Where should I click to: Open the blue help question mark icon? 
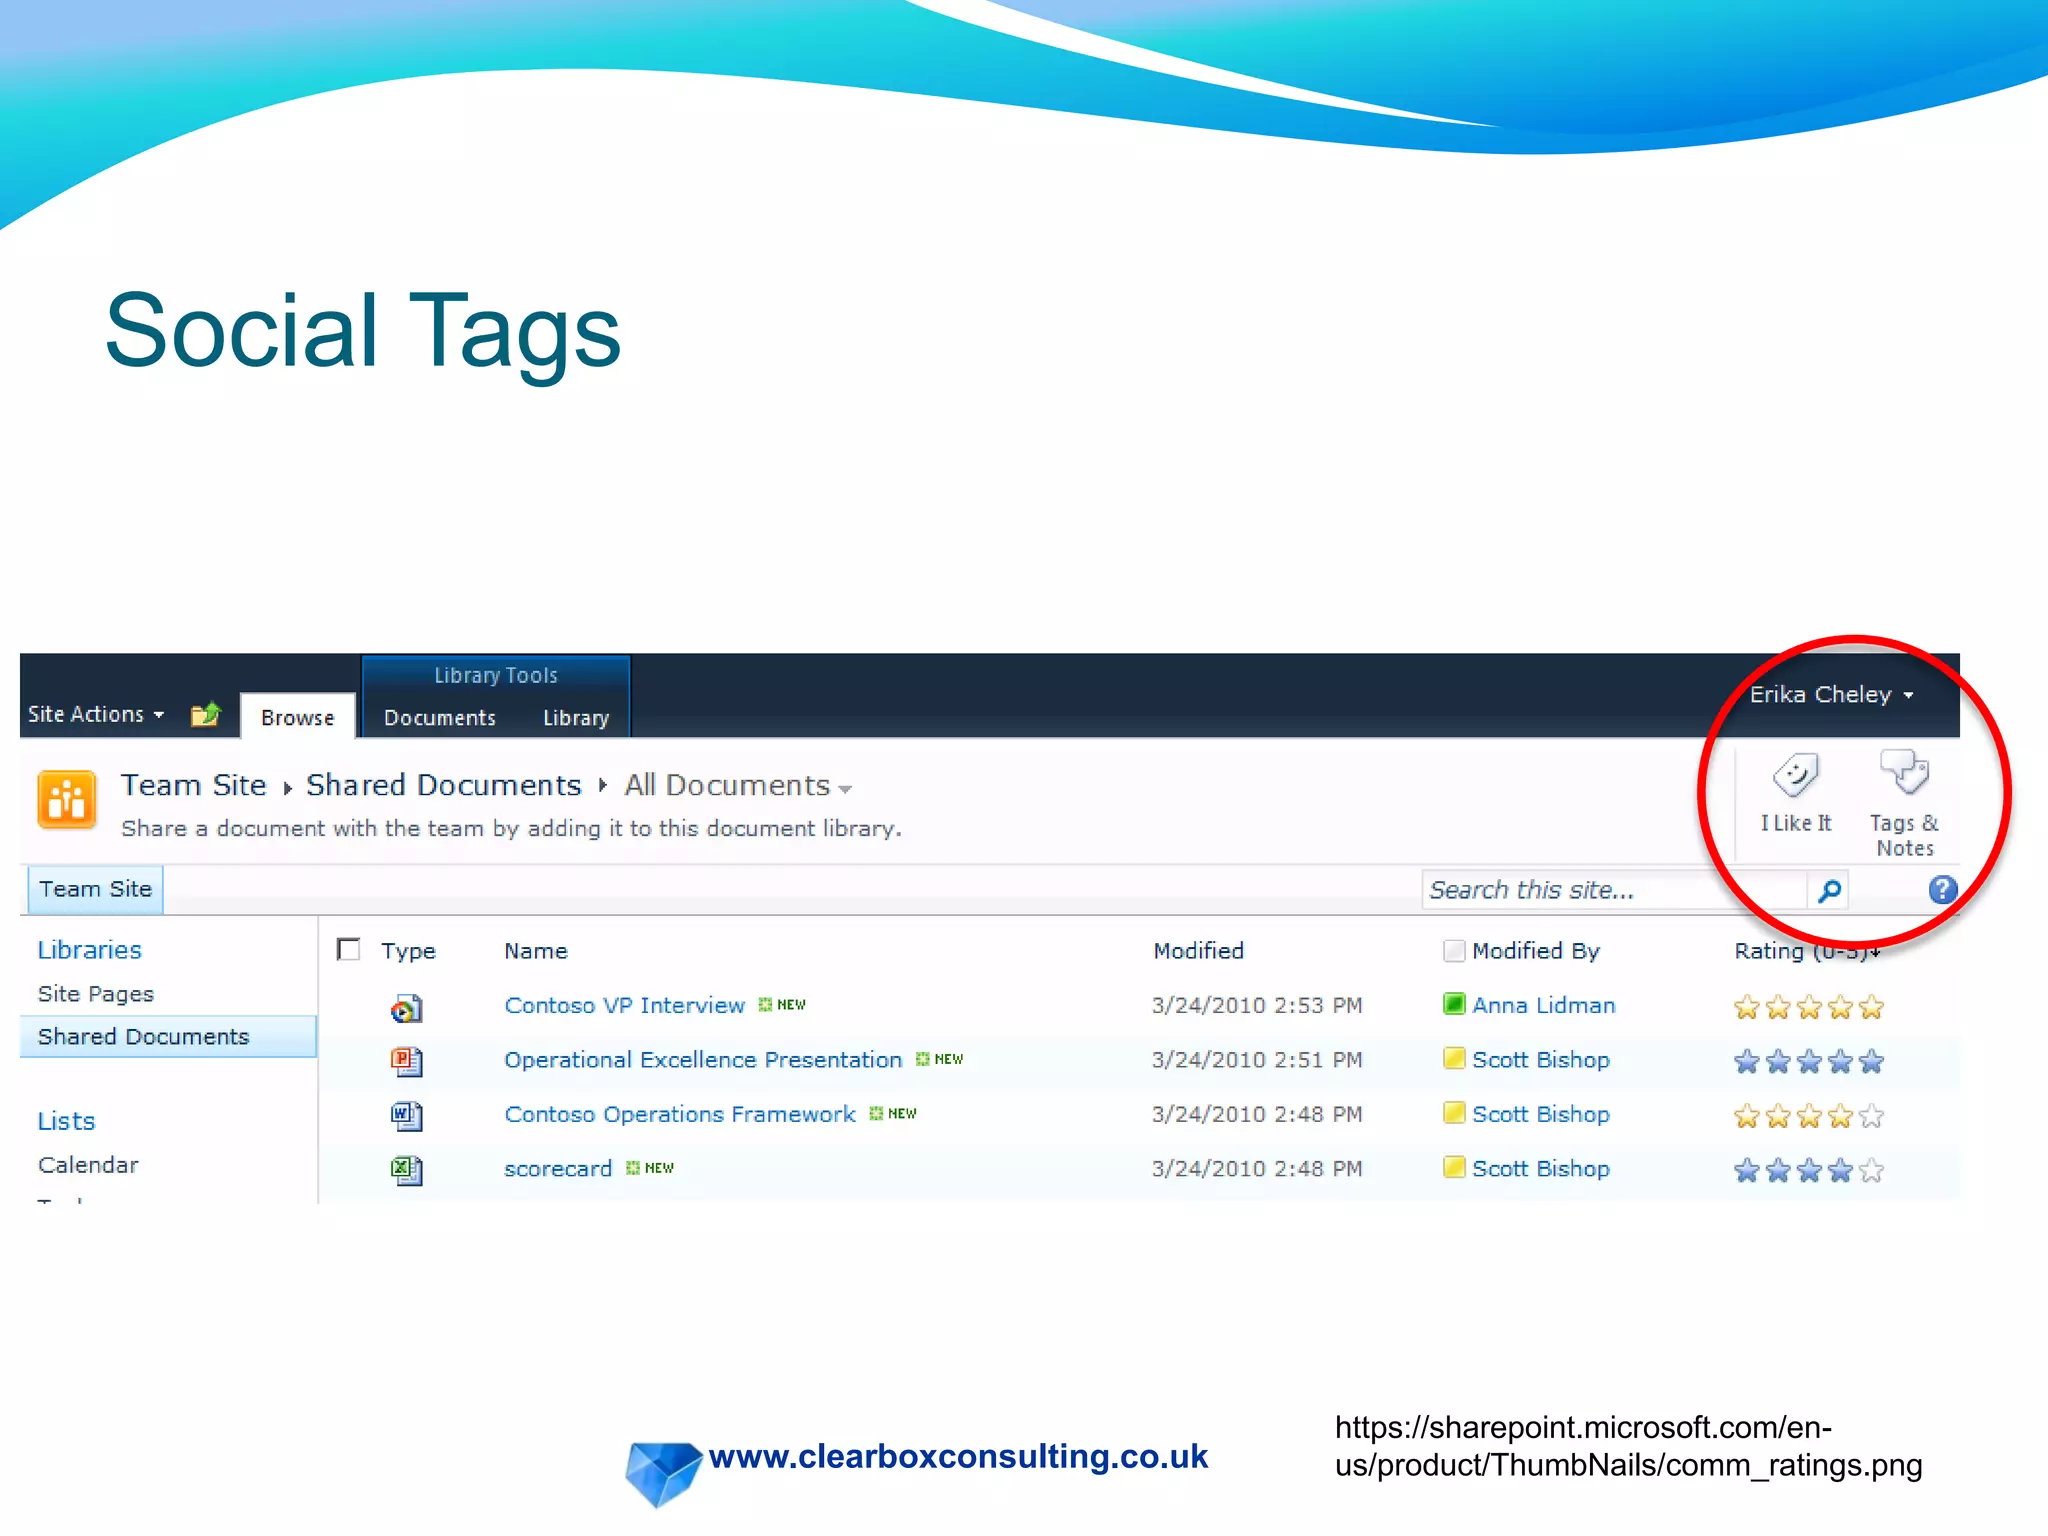tap(1942, 889)
